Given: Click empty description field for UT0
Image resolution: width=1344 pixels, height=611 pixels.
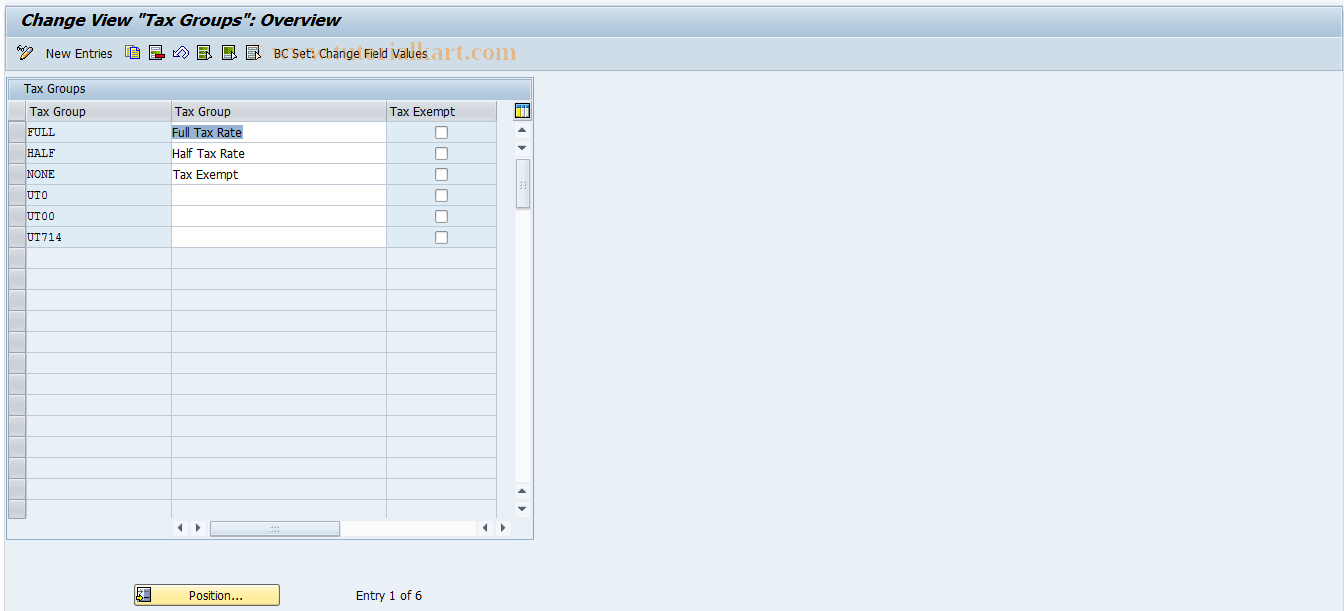Looking at the screenshot, I should [278, 195].
